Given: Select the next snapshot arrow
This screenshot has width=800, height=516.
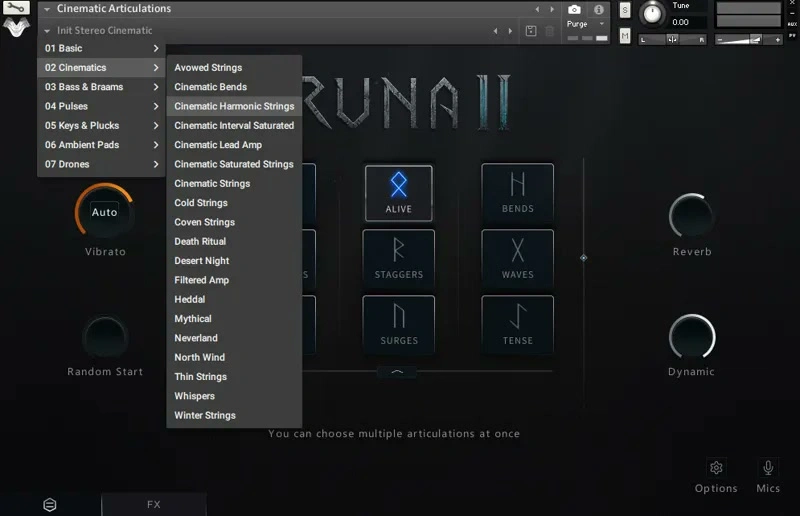Looking at the screenshot, I should point(510,31).
